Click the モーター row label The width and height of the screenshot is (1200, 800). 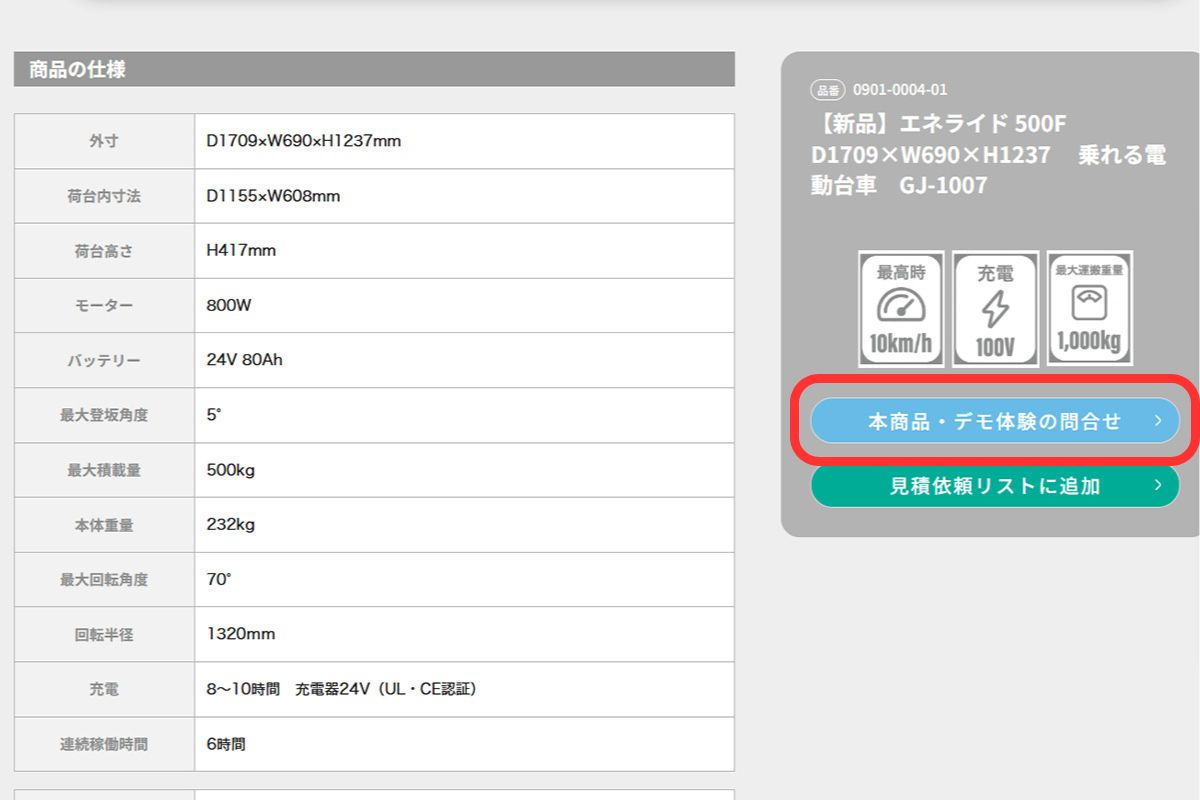pos(104,306)
